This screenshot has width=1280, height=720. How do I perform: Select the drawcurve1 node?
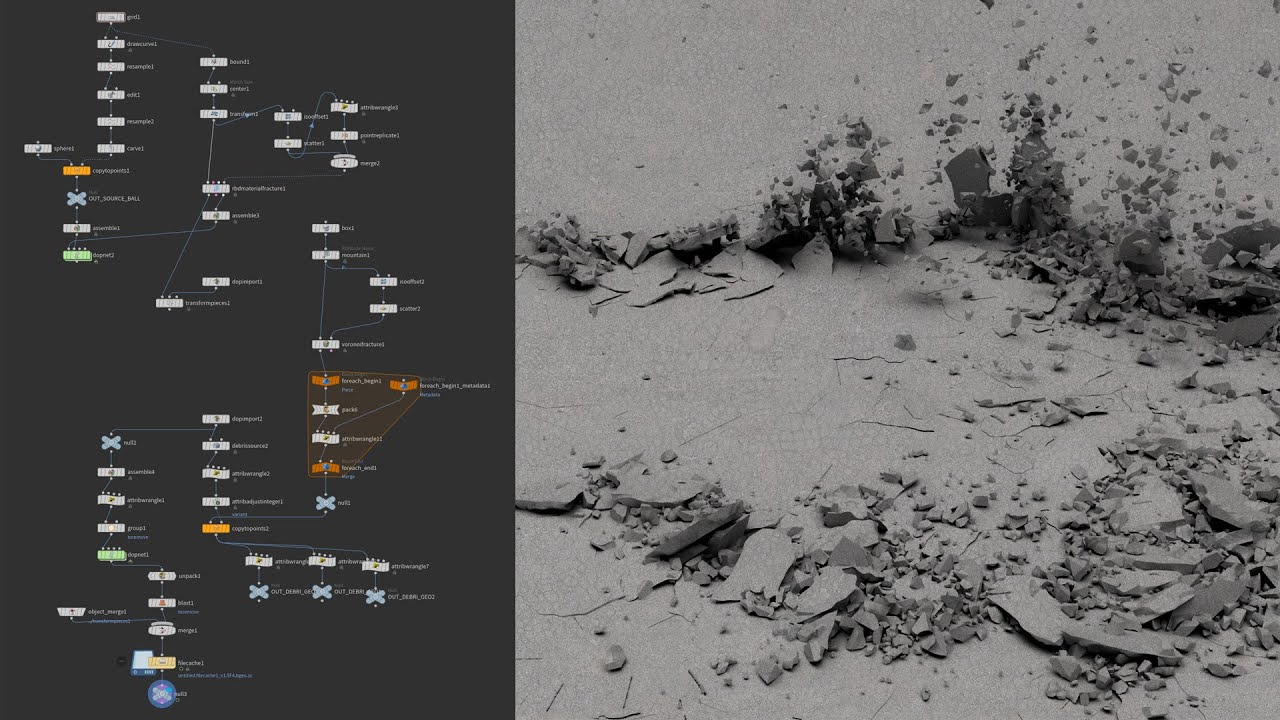(111, 44)
